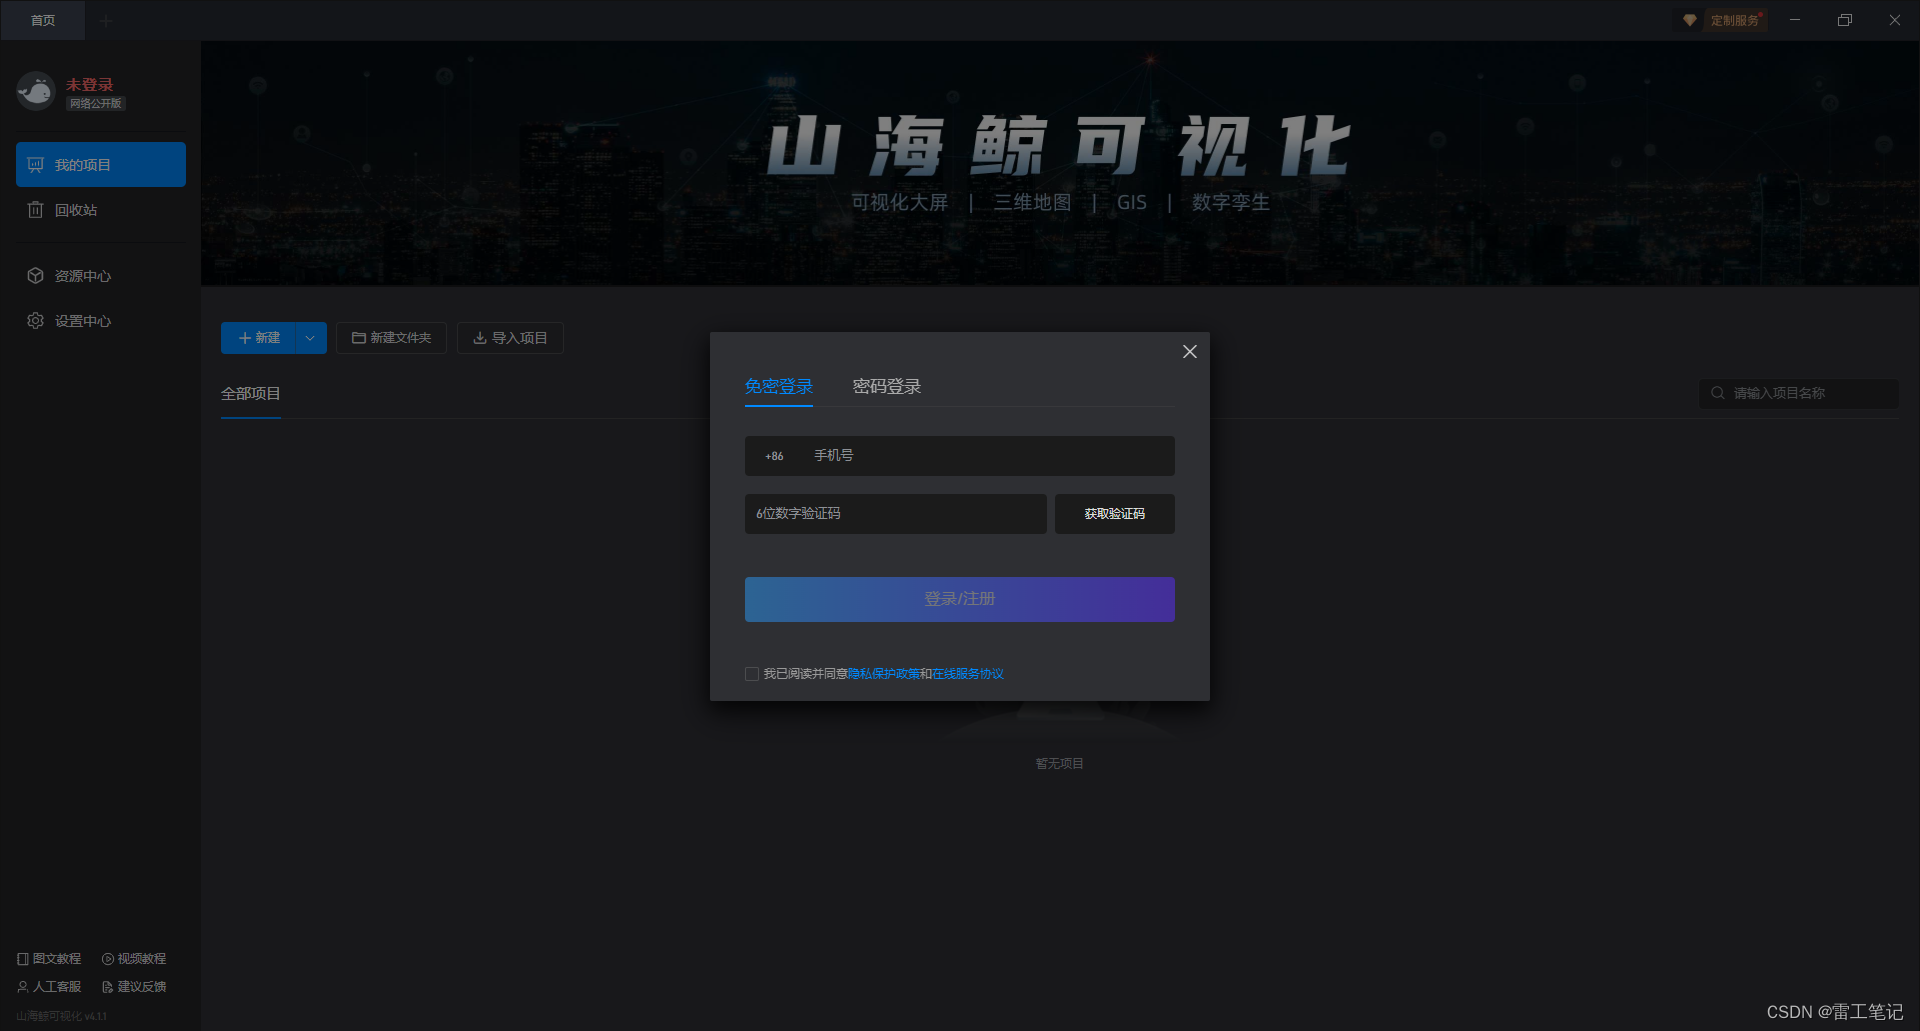Close the login dialog
1920x1031 pixels.
1190,351
